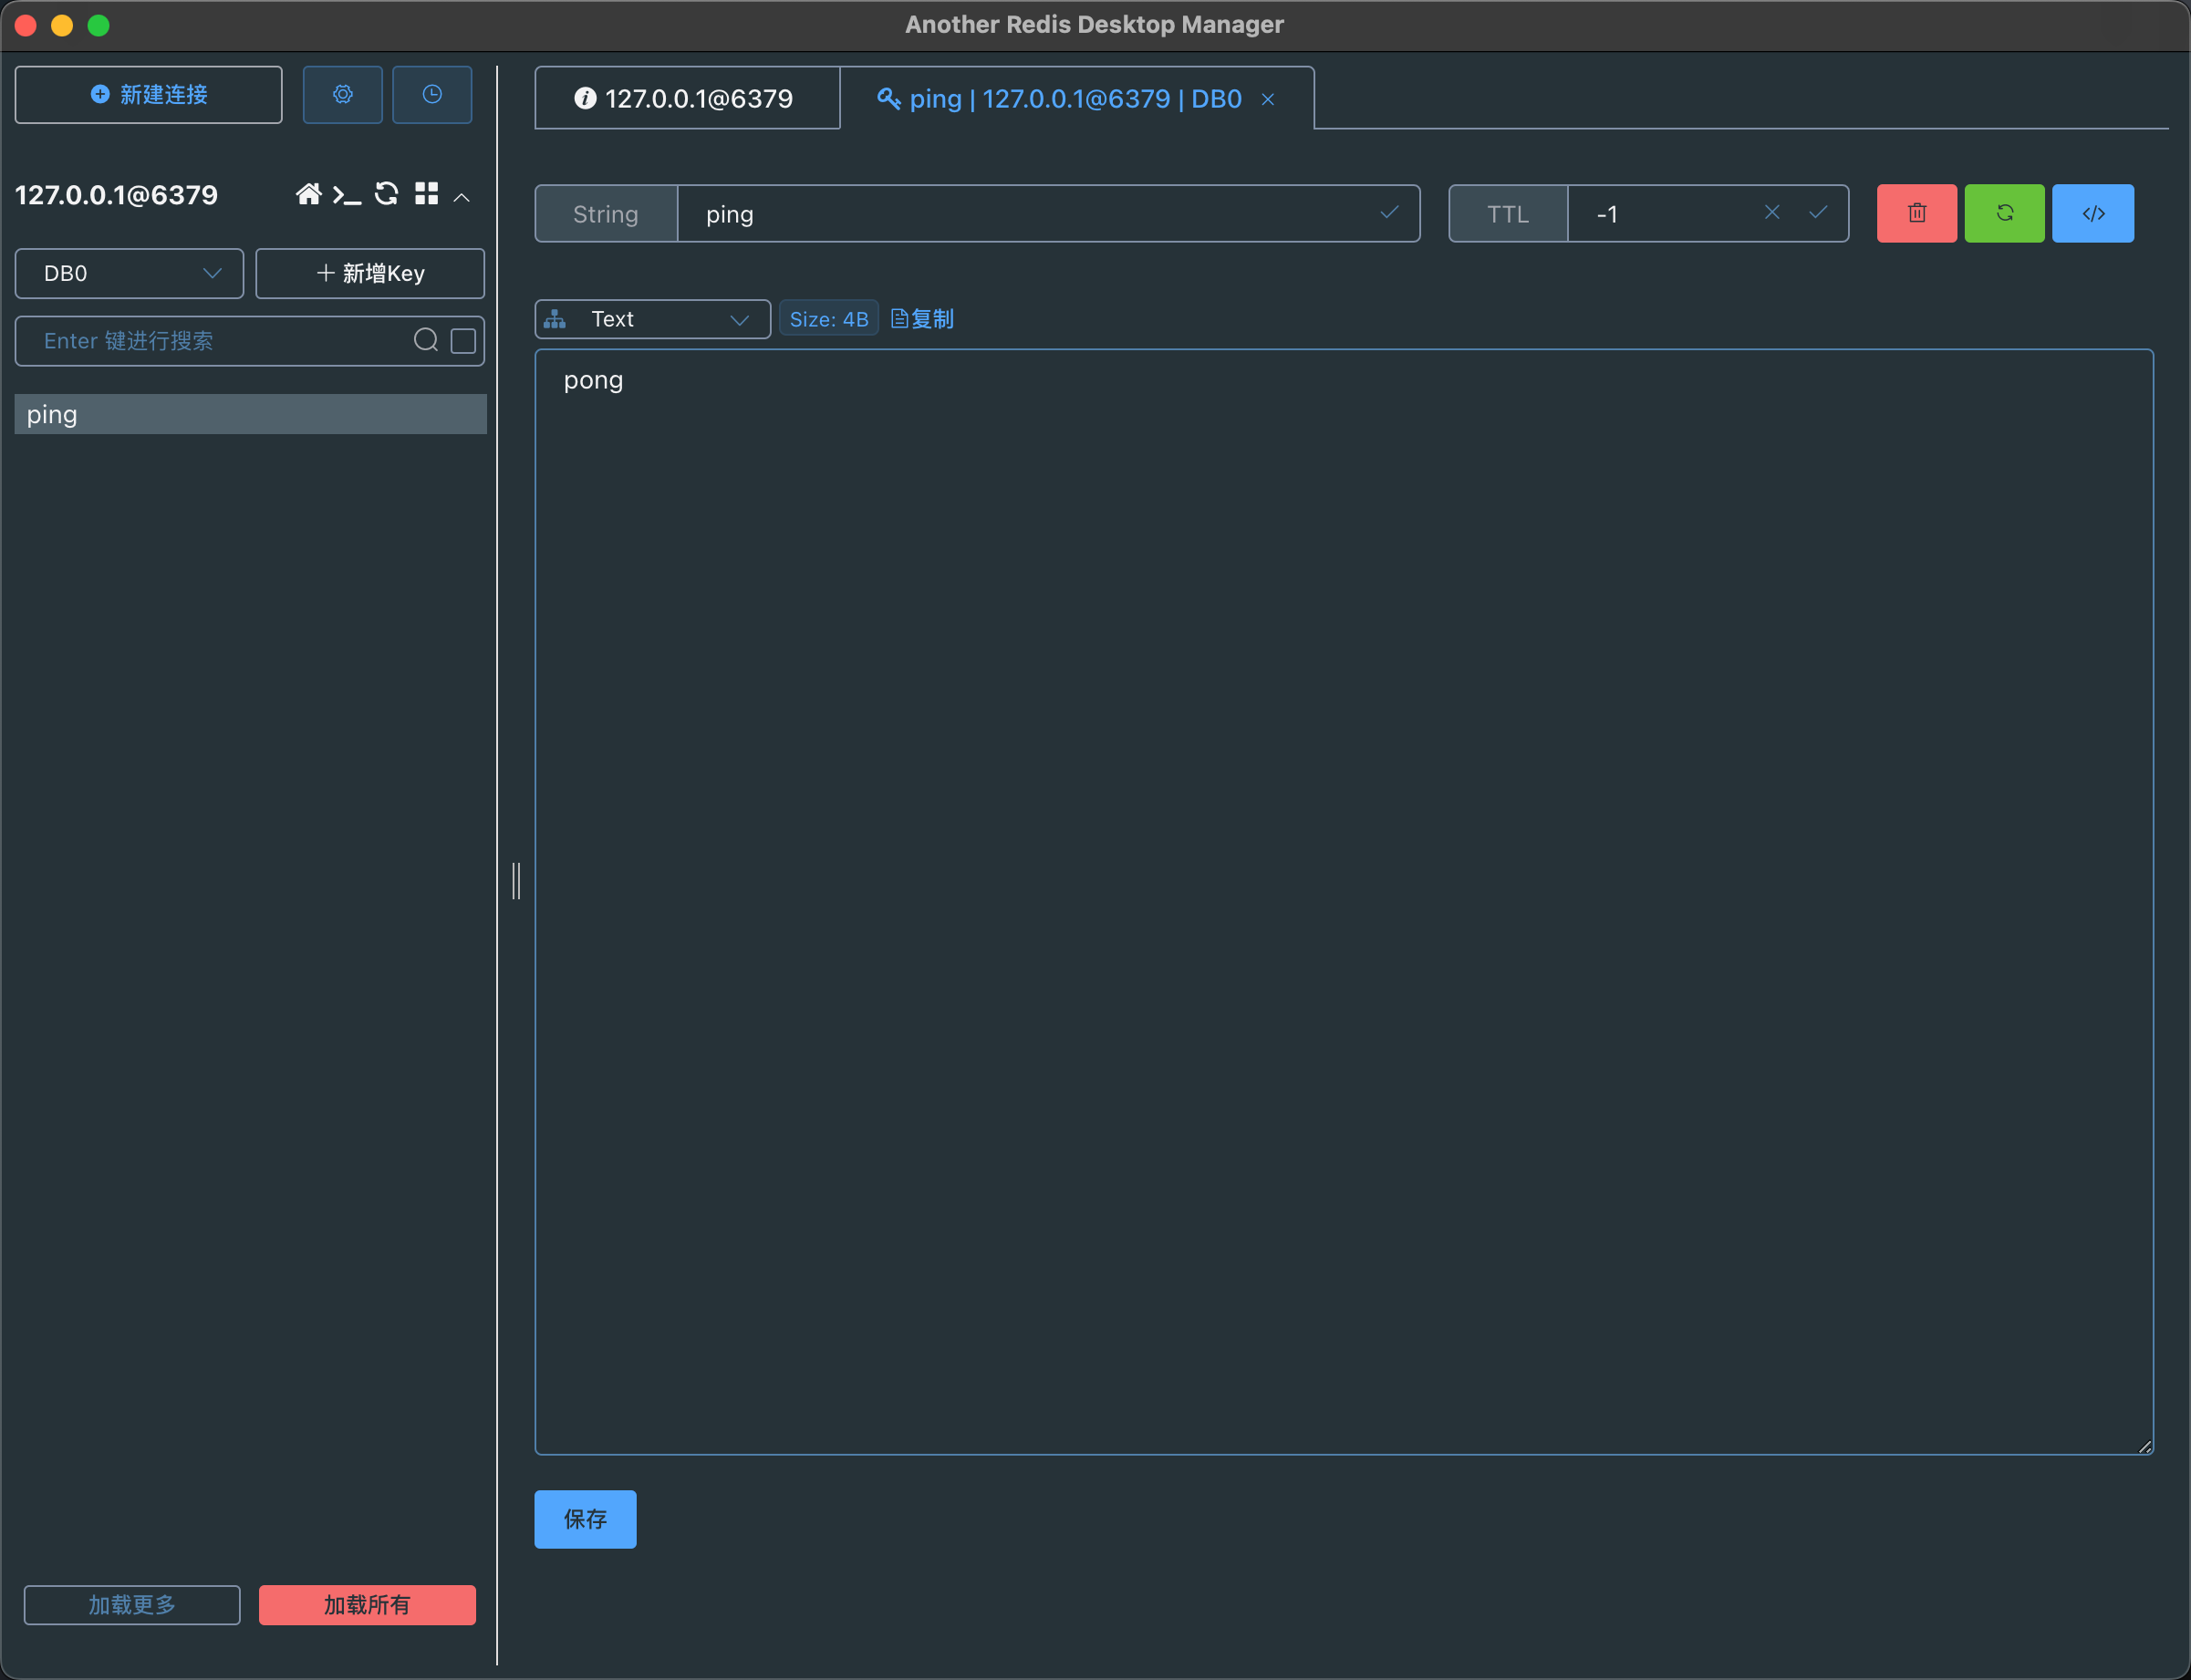Click the String type label
Viewport: 2191px width, 1680px height.
point(606,213)
